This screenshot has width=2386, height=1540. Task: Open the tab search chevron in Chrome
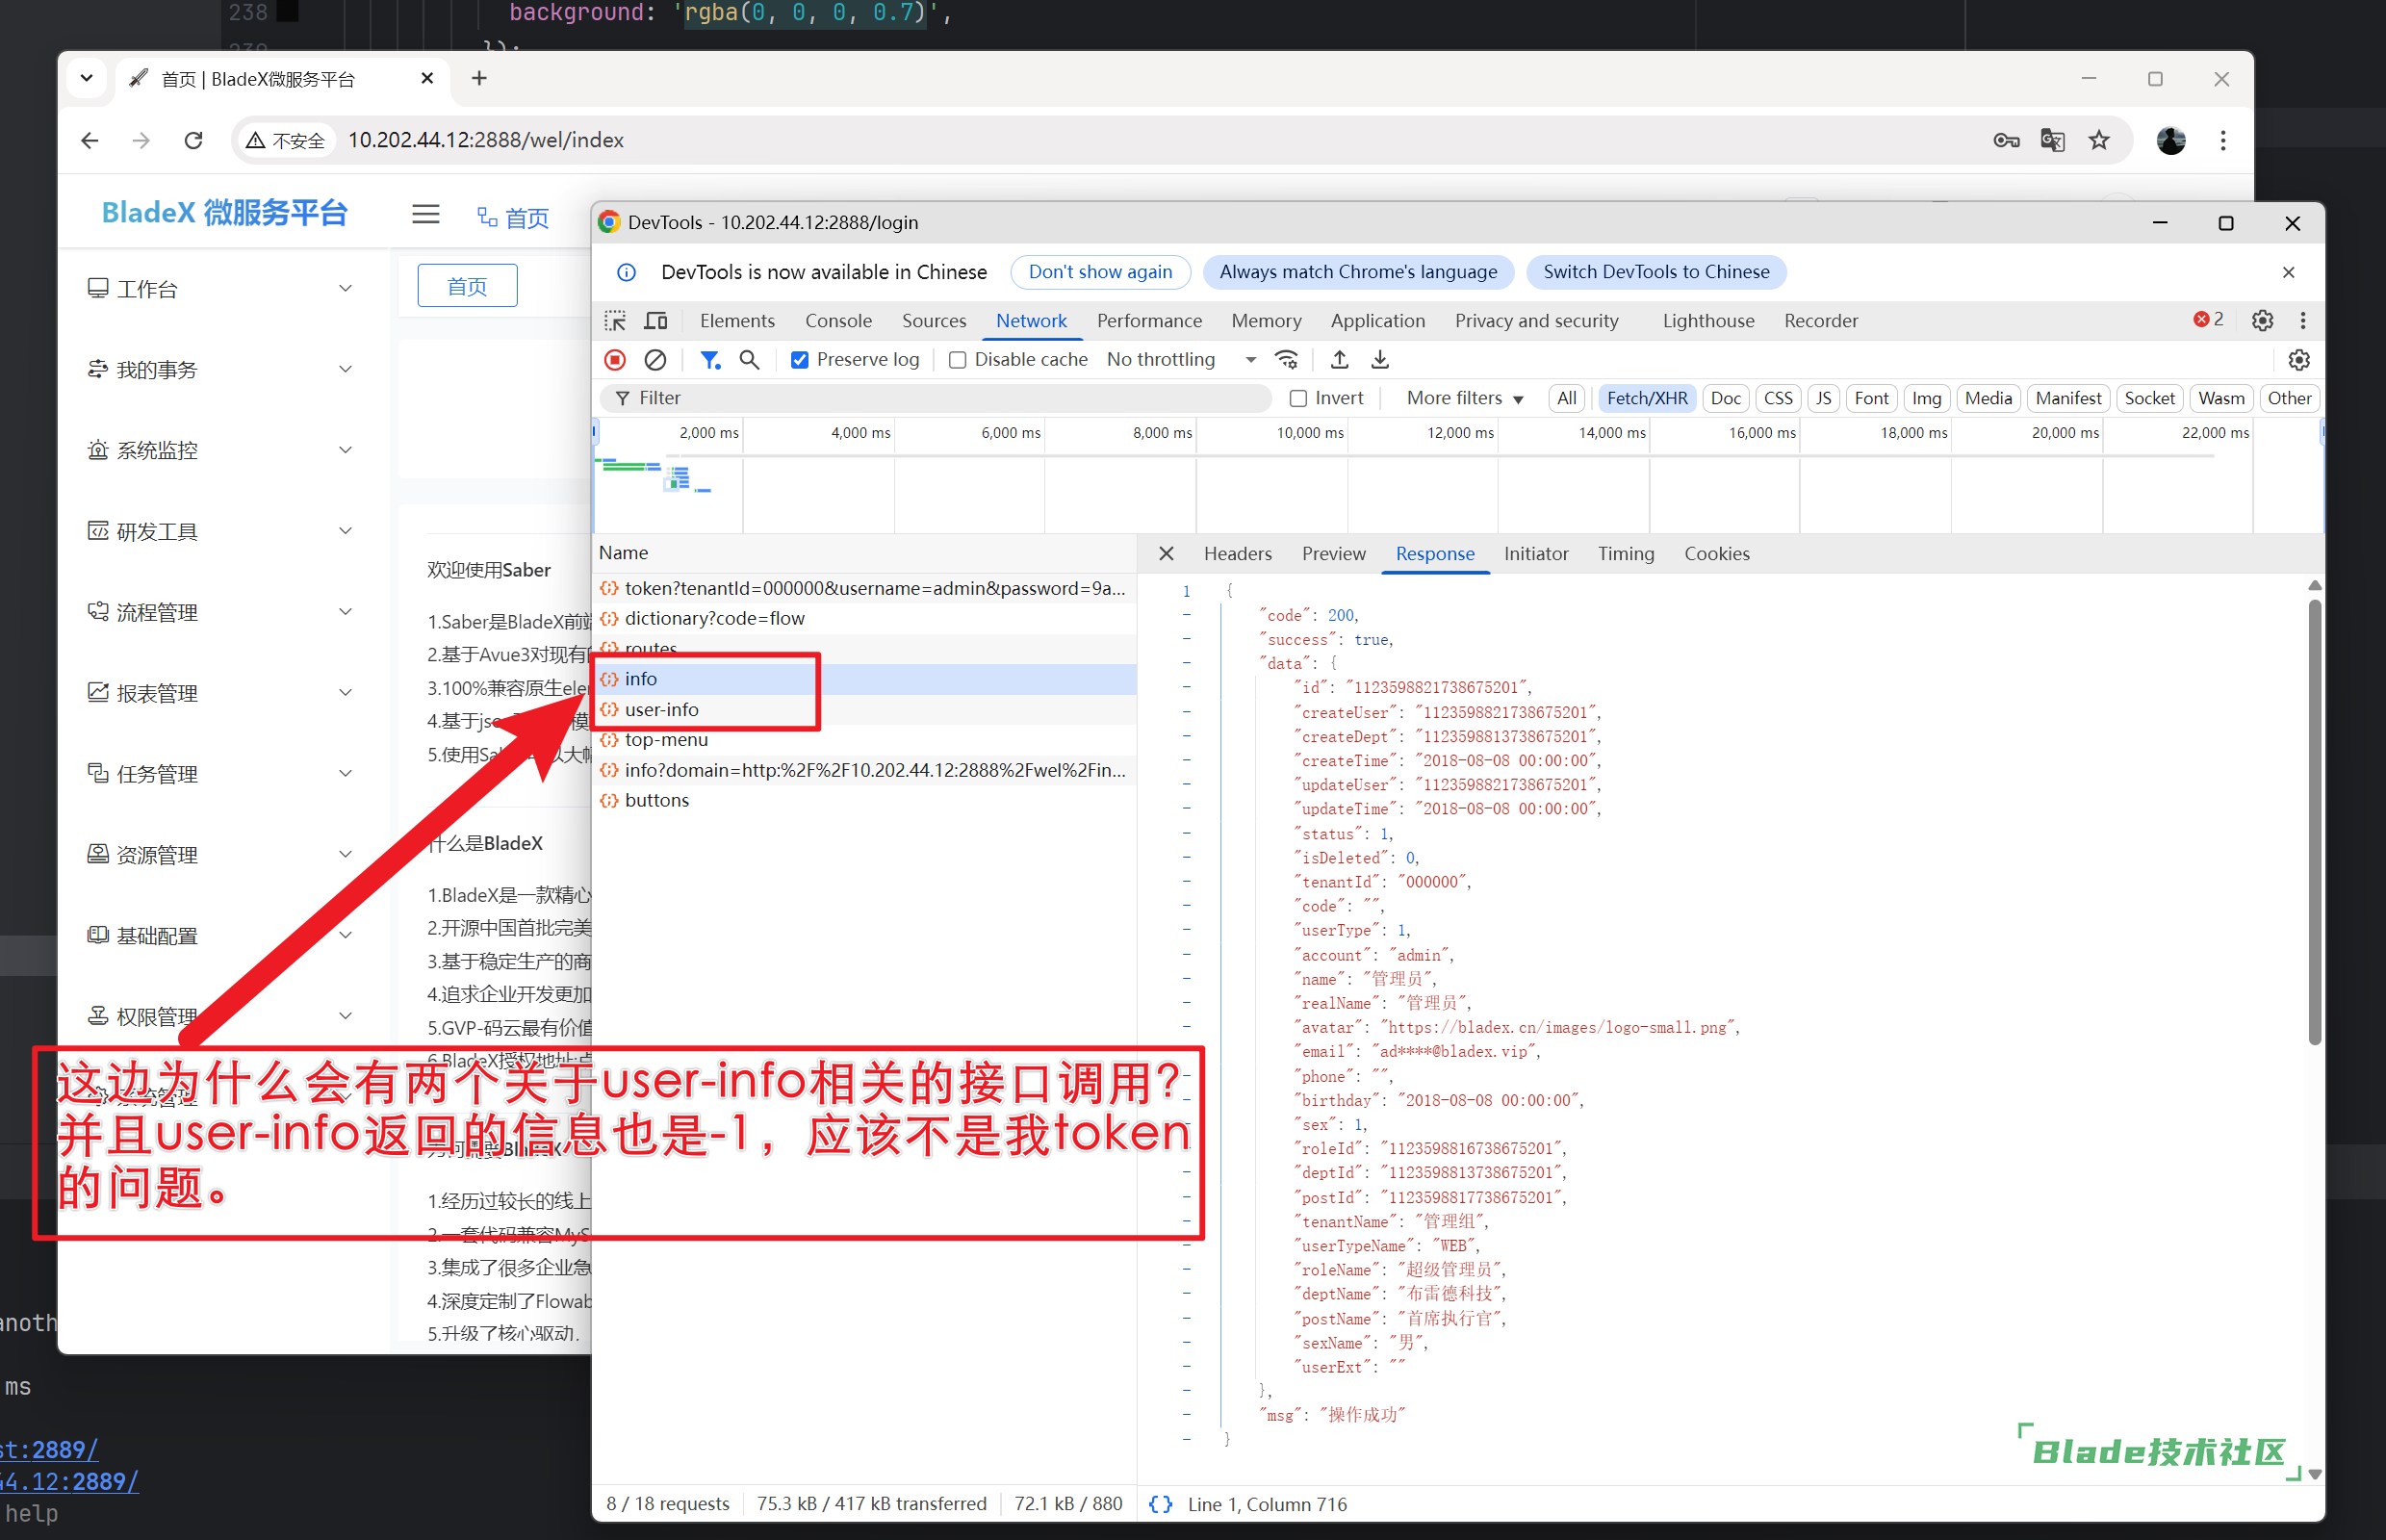click(x=87, y=78)
